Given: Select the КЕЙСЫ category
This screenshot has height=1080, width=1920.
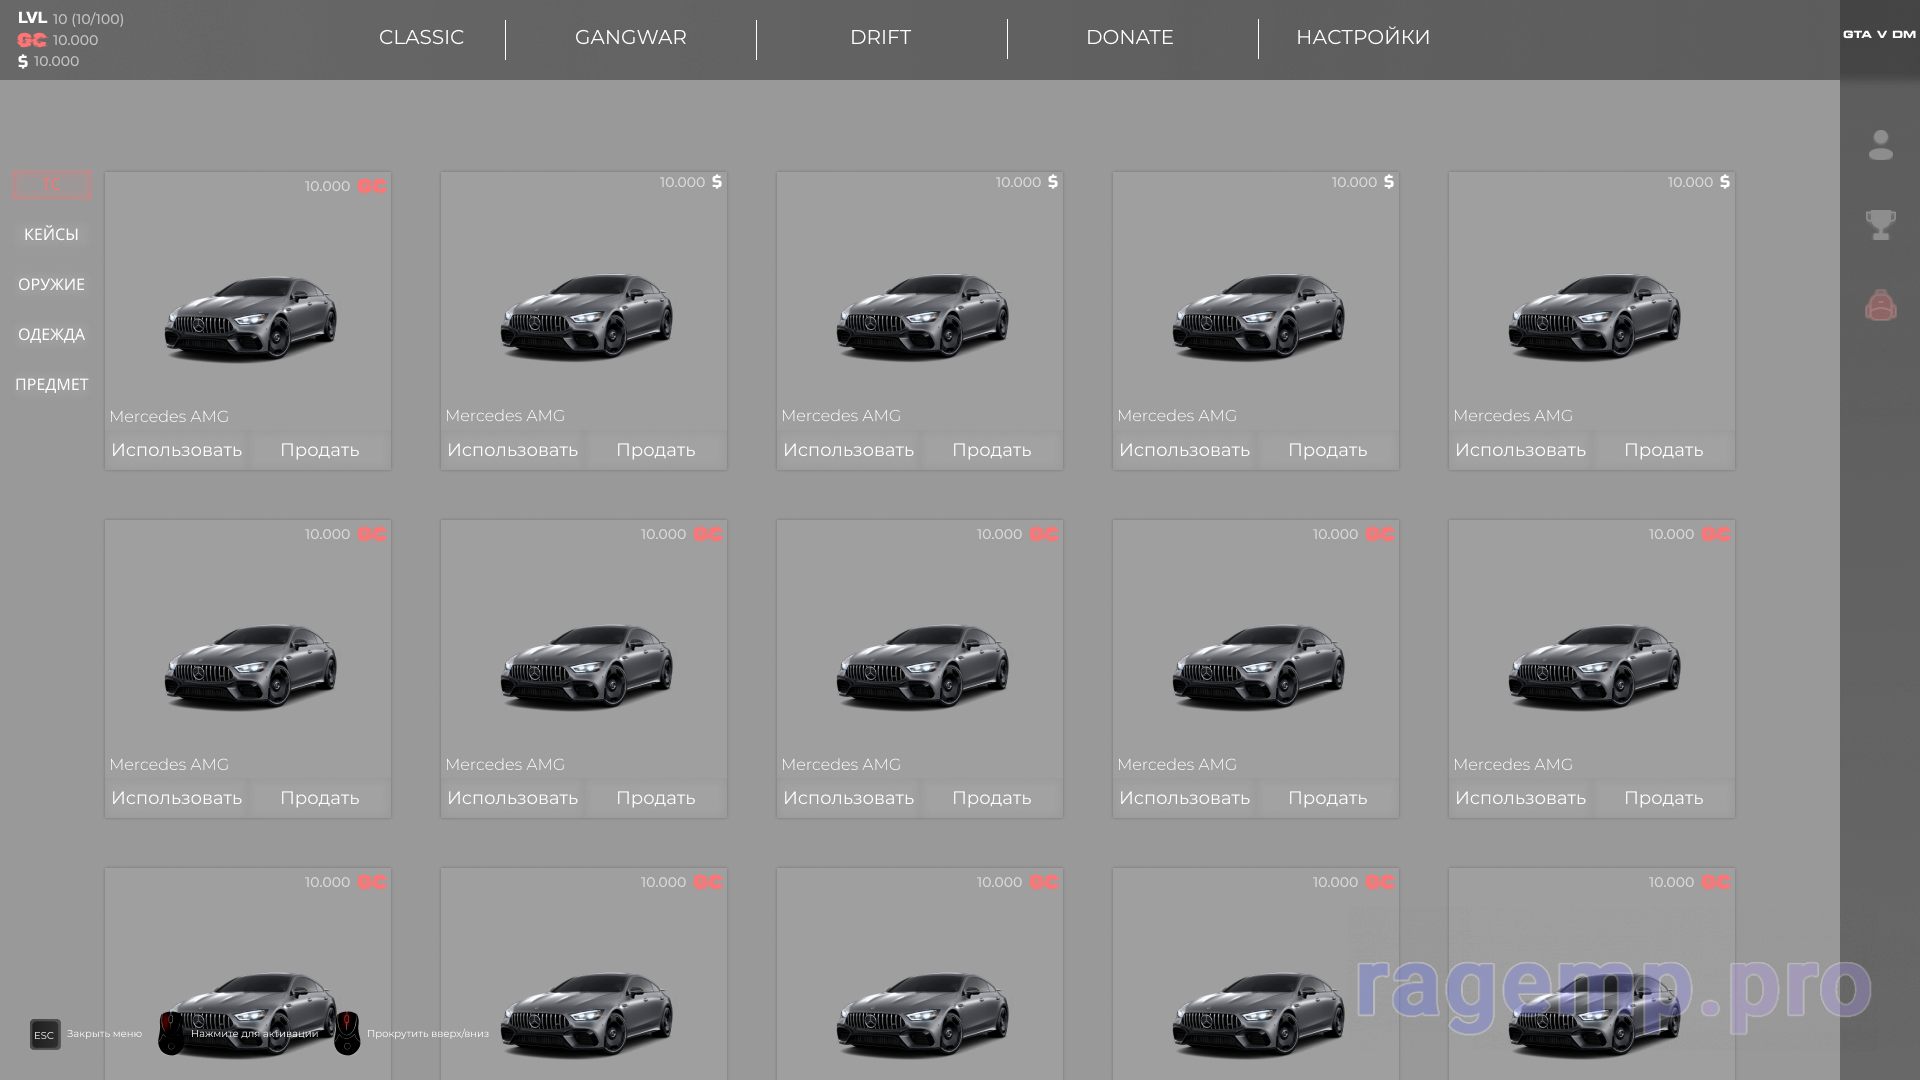Looking at the screenshot, I should click(x=52, y=234).
